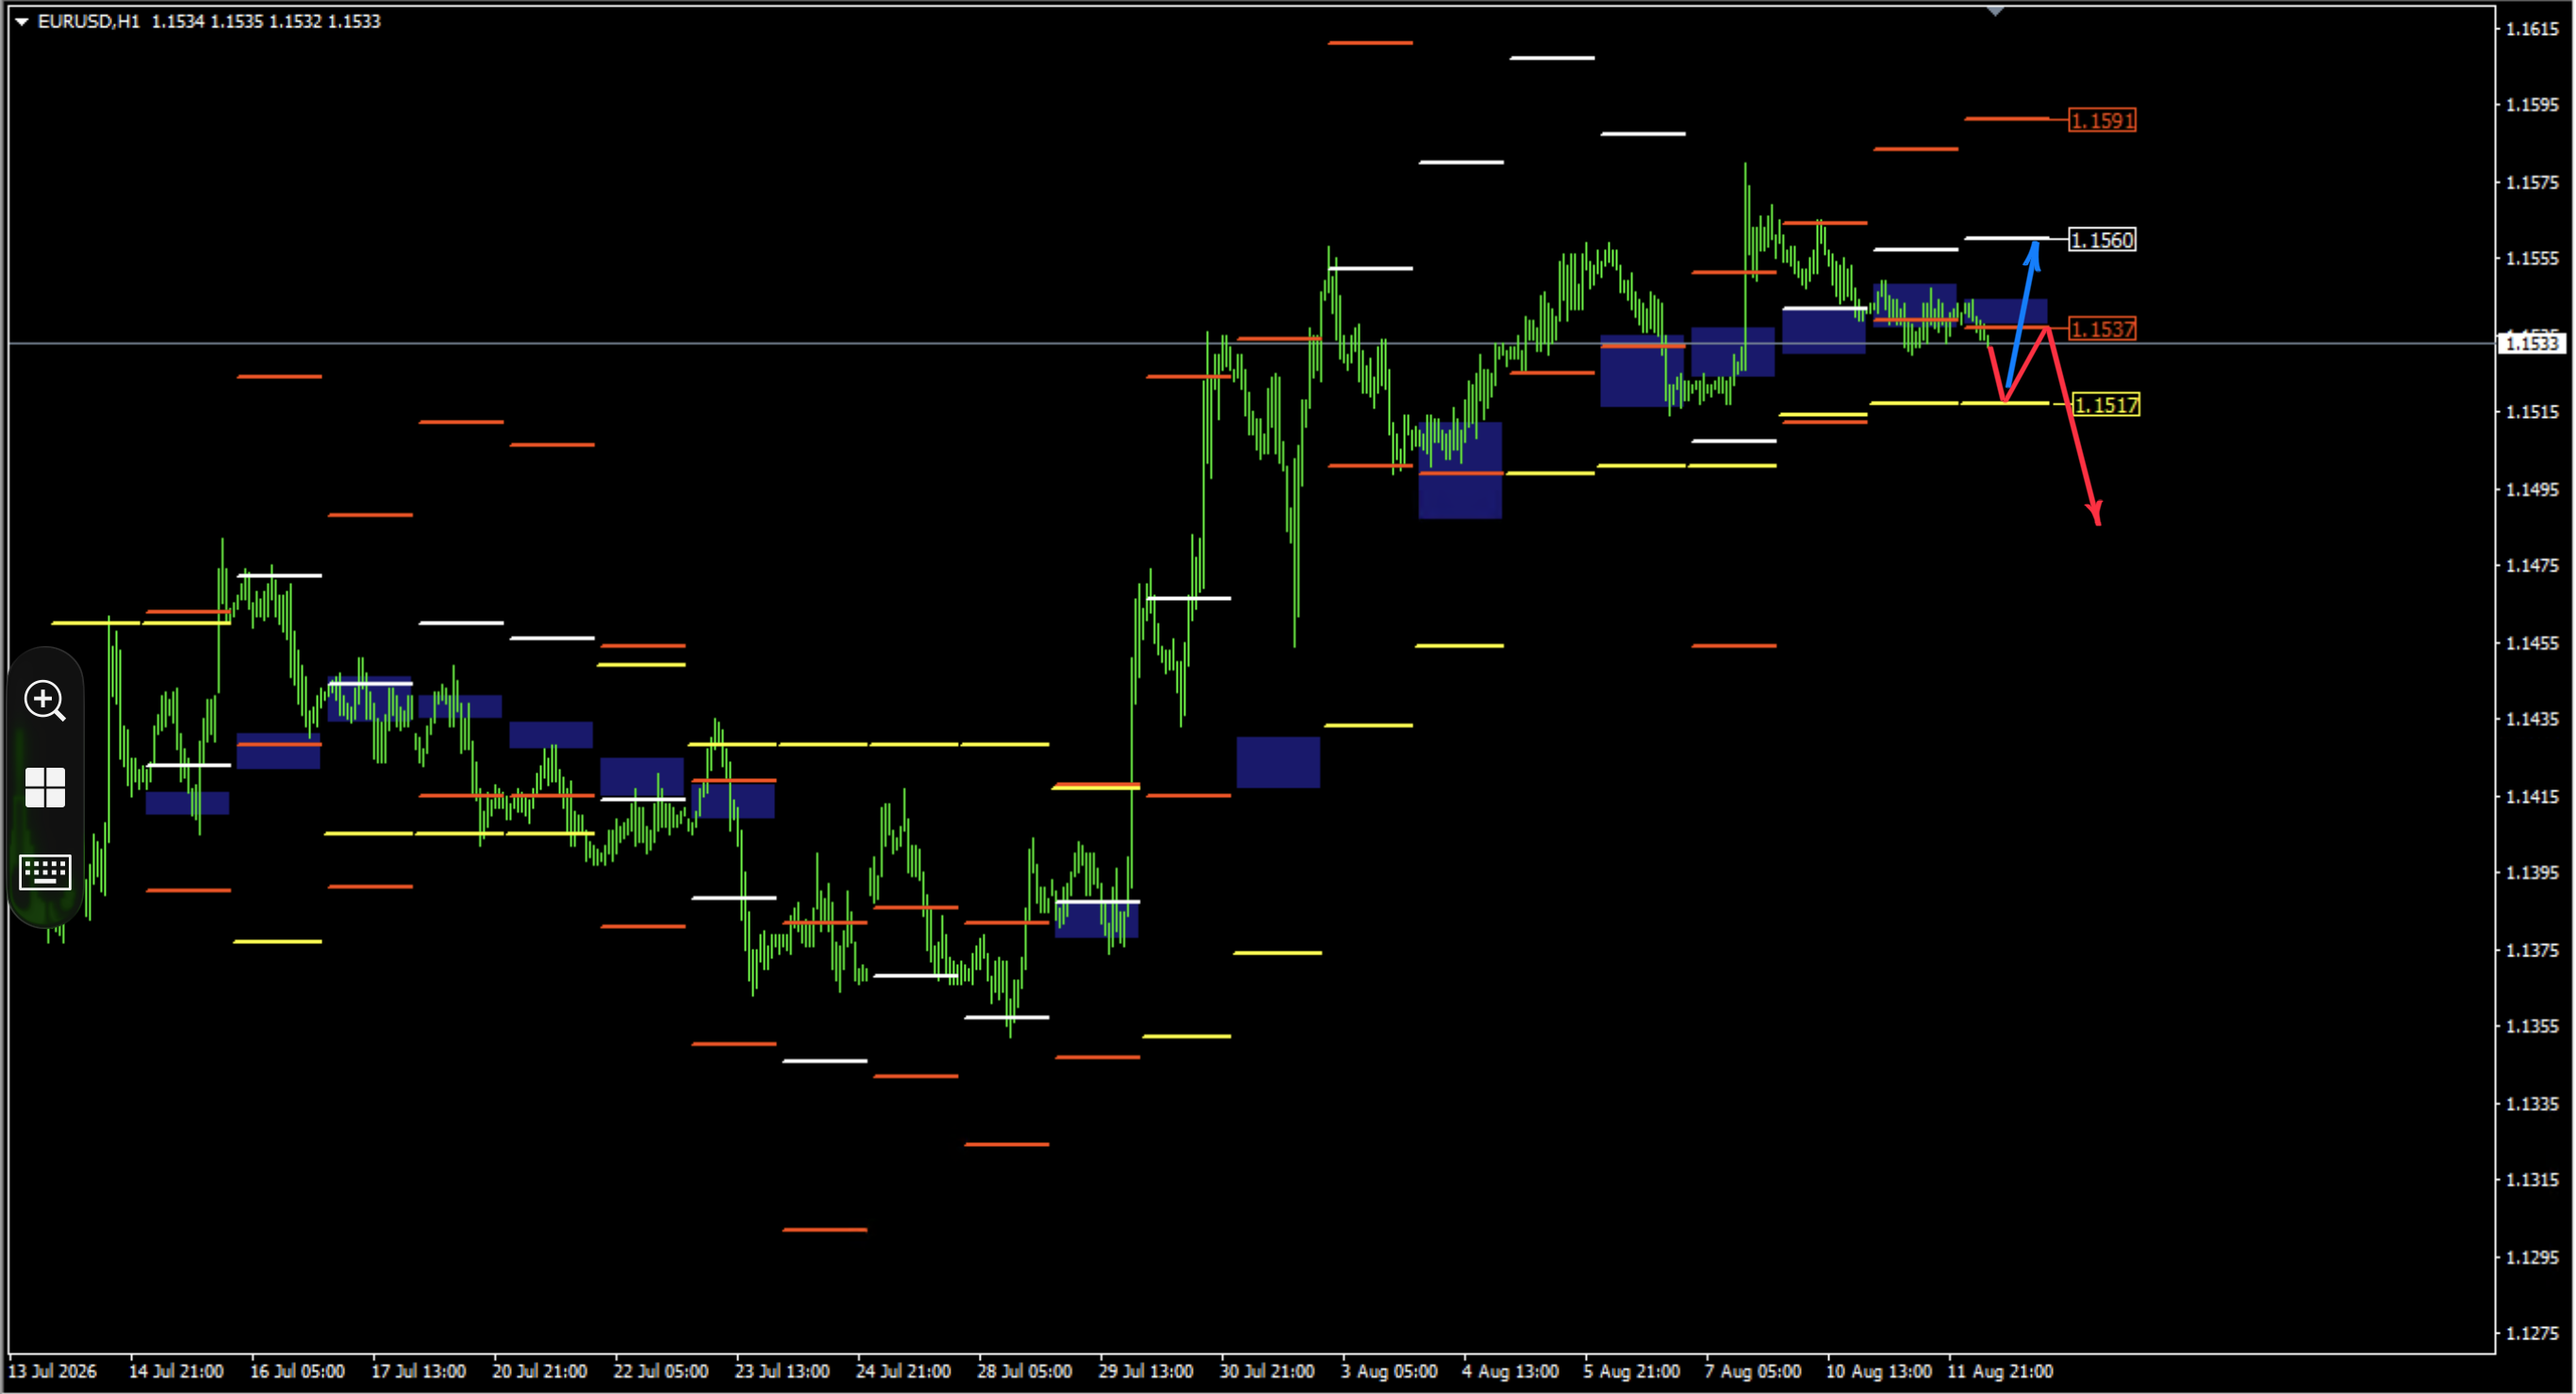Viewport: 2576px width, 1394px height.
Task: Select the yellow 1.1517 price label
Action: (x=2106, y=405)
